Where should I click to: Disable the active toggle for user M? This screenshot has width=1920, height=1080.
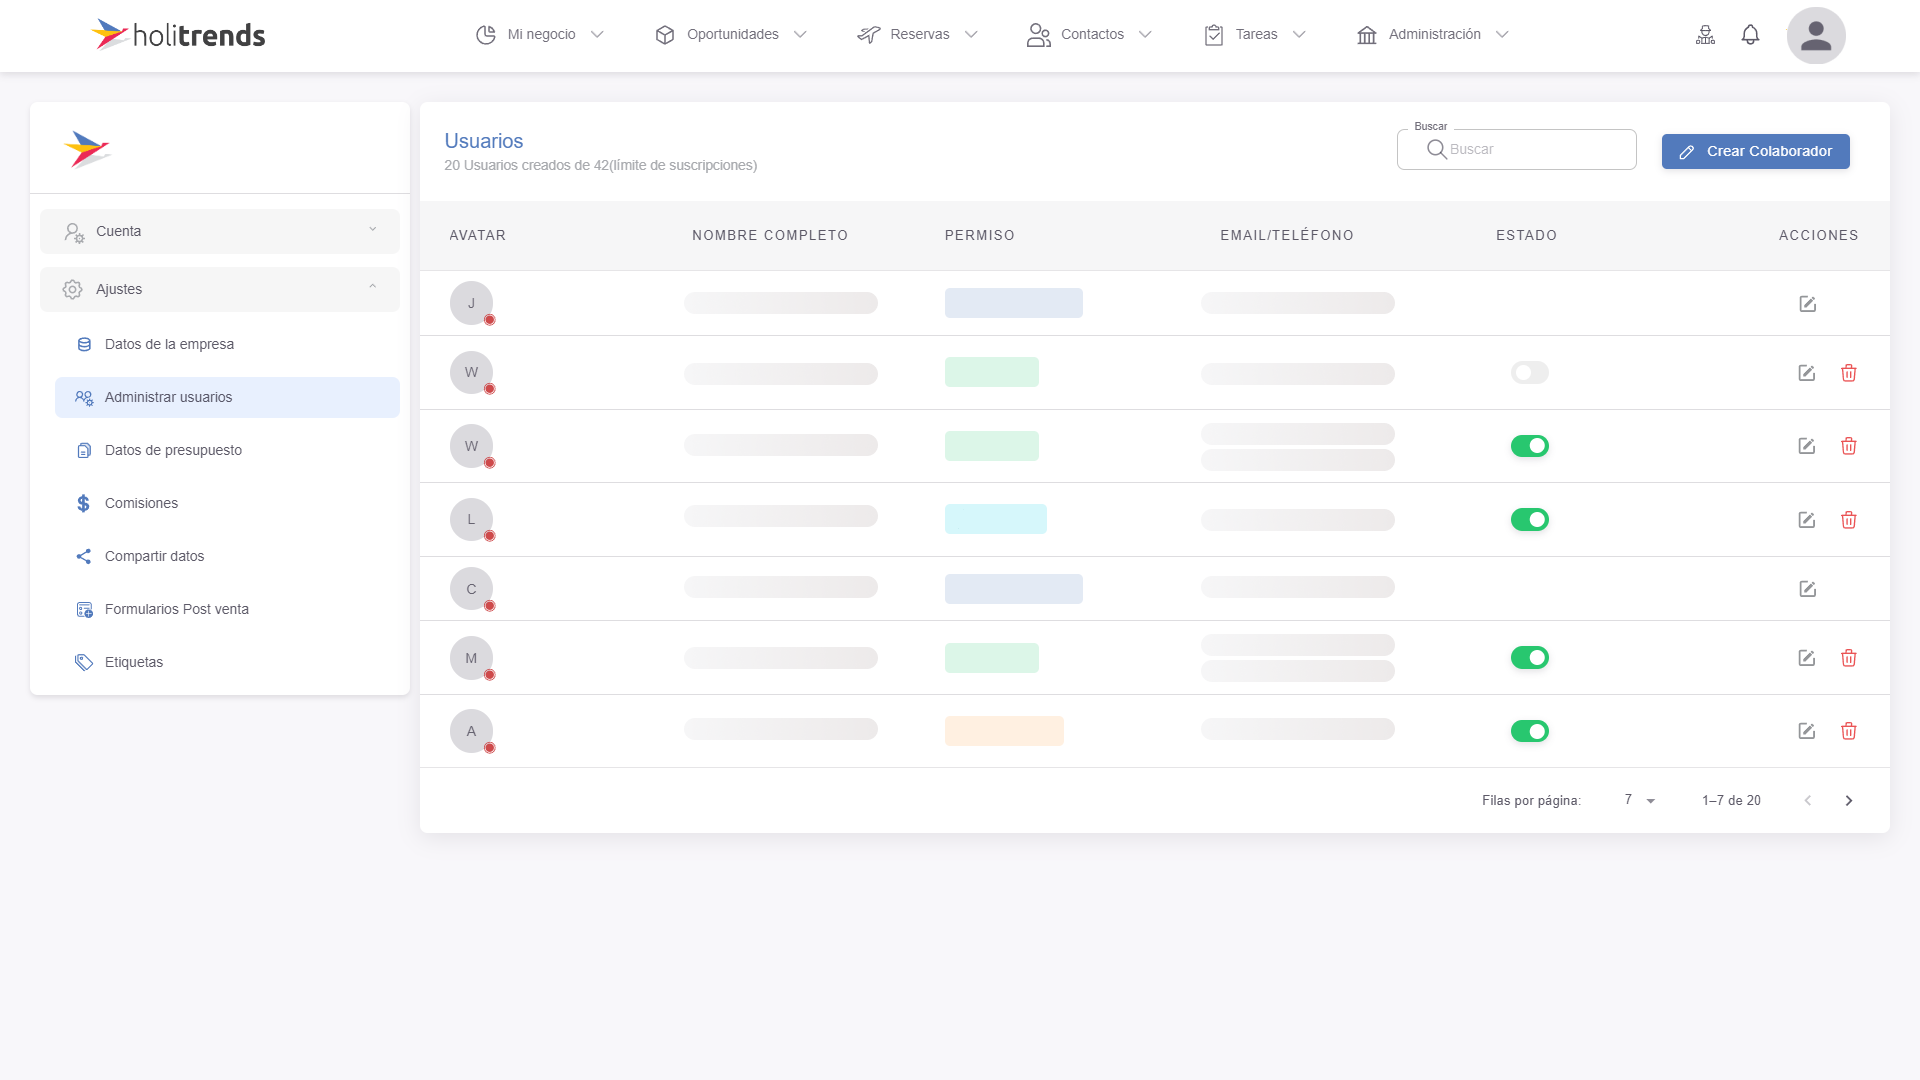coord(1530,658)
